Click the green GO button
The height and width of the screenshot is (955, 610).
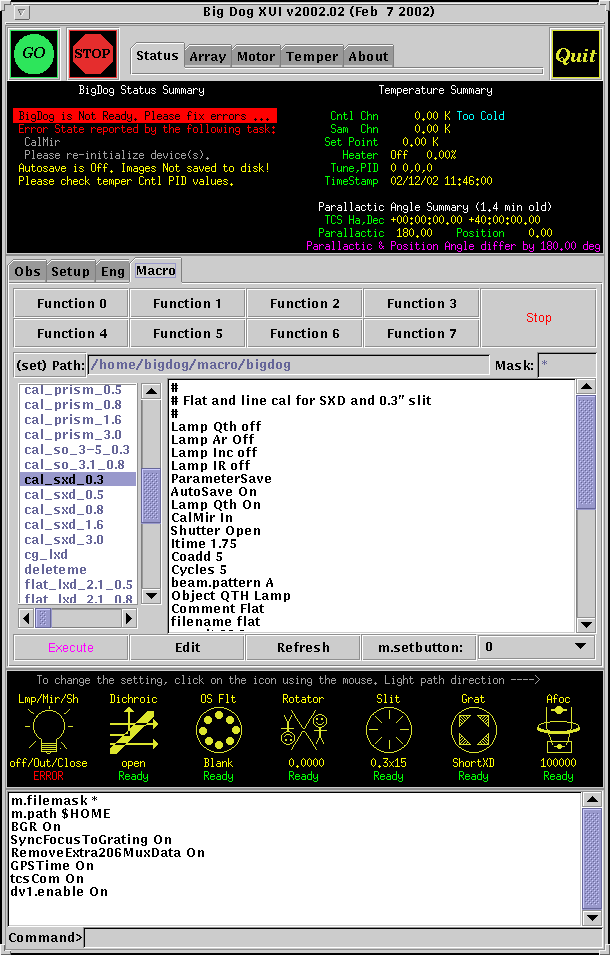point(35,54)
